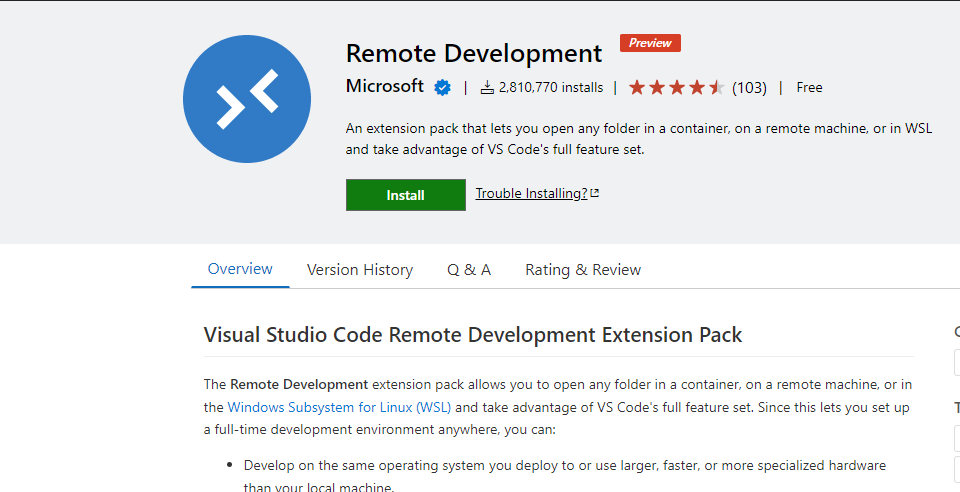This screenshot has height=492, width=960.
Task: Click the green Install button
Action: (405, 195)
